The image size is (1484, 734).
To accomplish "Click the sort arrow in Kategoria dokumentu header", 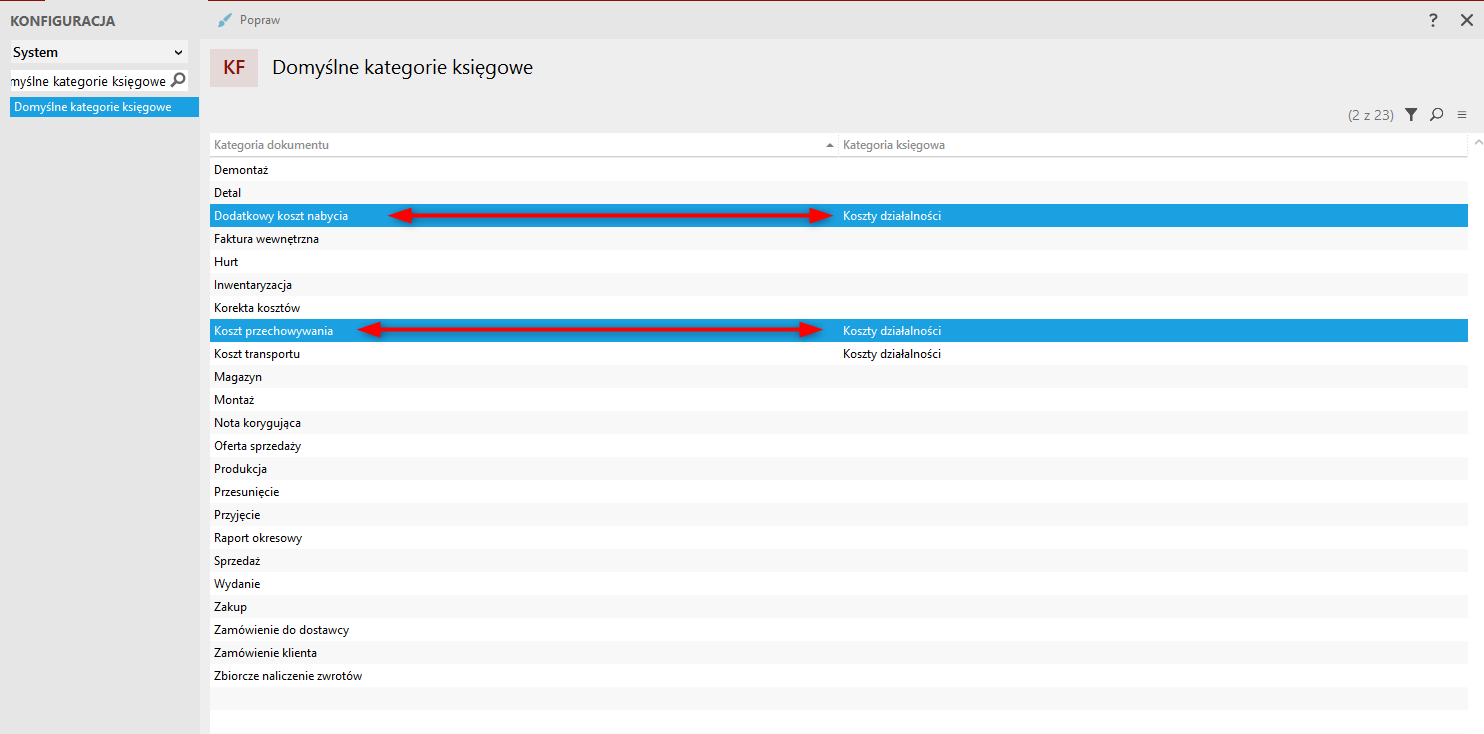I will (830, 145).
